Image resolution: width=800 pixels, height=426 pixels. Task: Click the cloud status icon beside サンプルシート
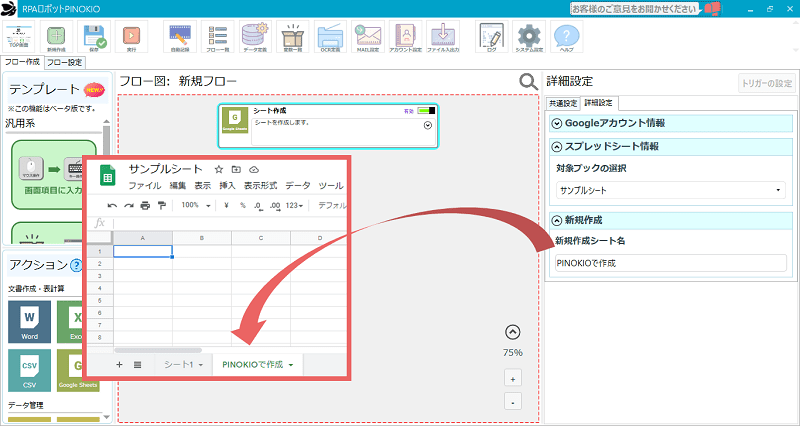coord(254,169)
